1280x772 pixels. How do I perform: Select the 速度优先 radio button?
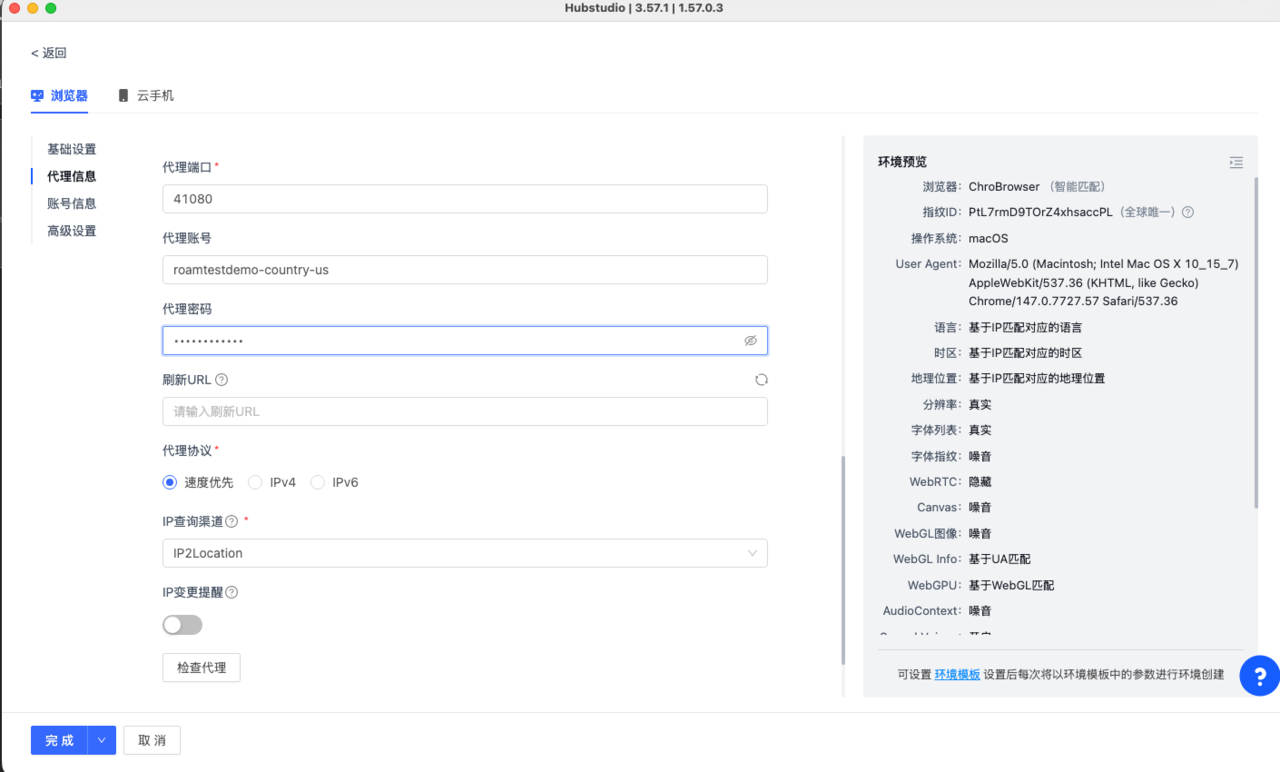pos(169,482)
